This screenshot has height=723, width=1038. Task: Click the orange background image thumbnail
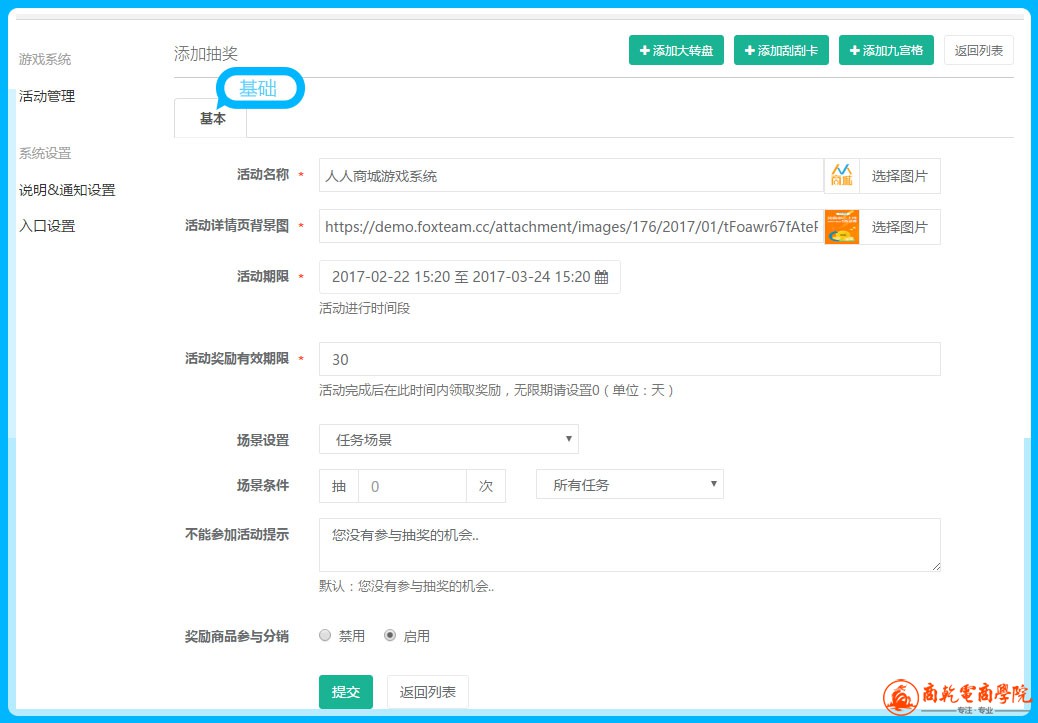[x=841, y=227]
